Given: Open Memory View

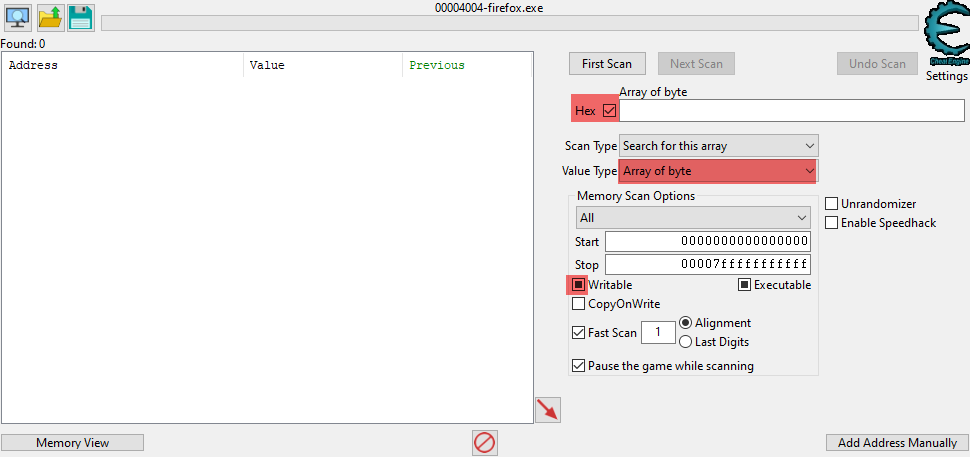Looking at the screenshot, I should click(x=72, y=443).
